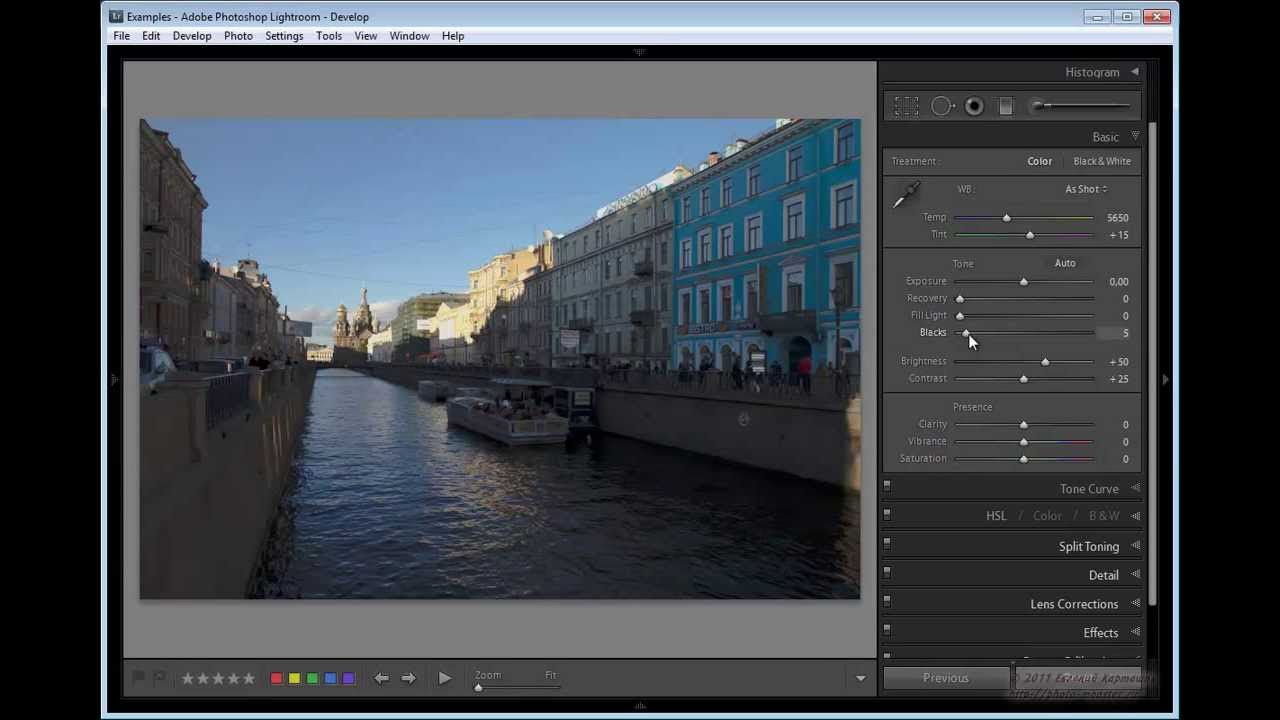Apply blue color label
The height and width of the screenshot is (720, 1280).
[x=330, y=678]
